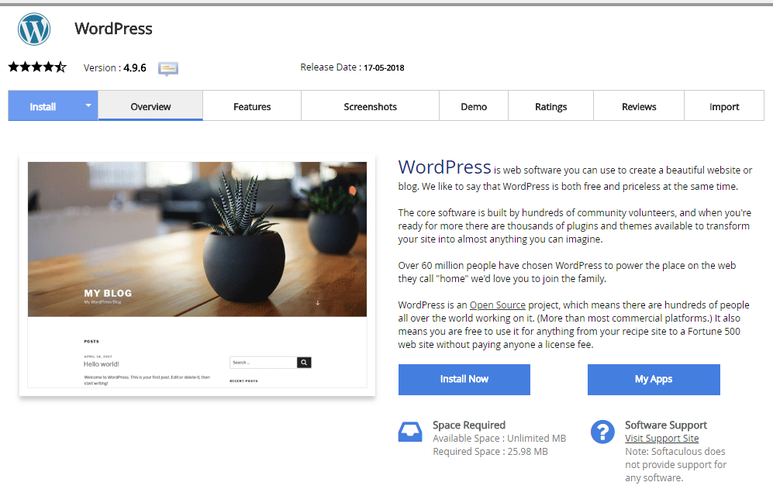This screenshot has width=773, height=489.
Task: Switch to the Overview tab
Action: 150,106
